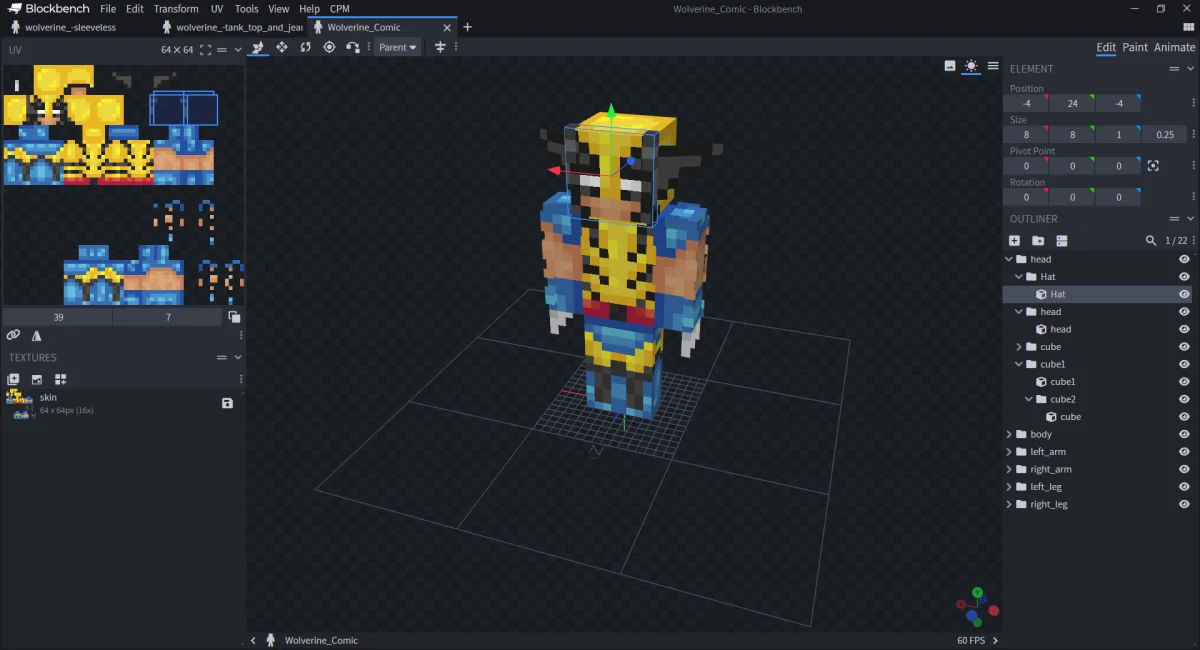Open the Transform menu
This screenshot has width=1200, height=650.
(x=176, y=9)
